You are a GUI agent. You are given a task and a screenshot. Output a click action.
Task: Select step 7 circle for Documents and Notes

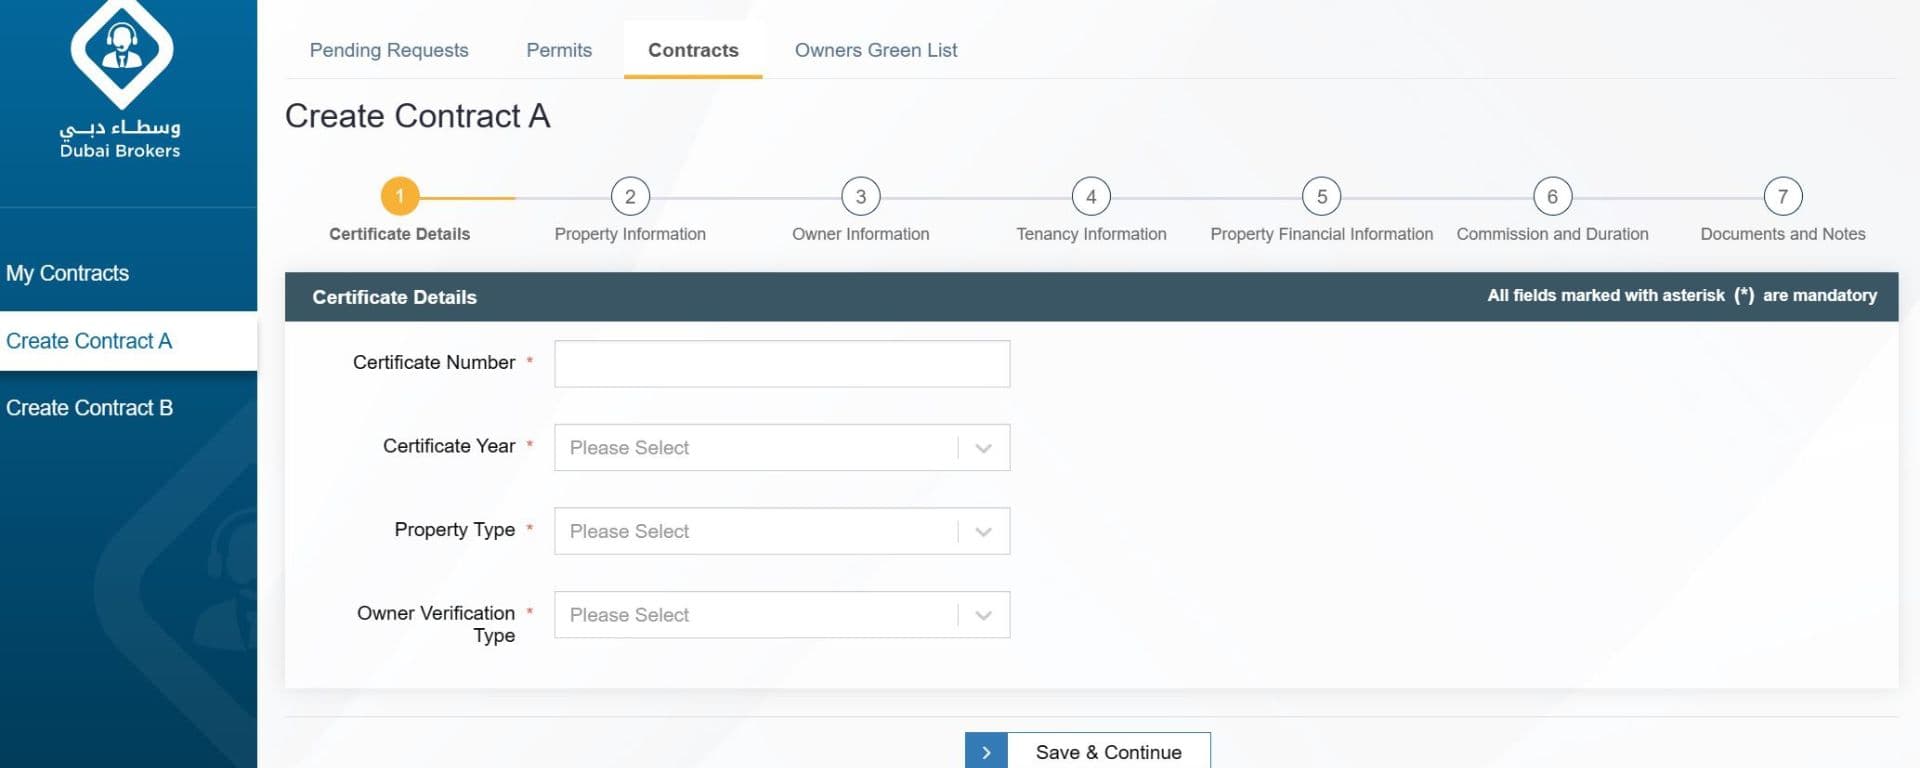point(1783,196)
